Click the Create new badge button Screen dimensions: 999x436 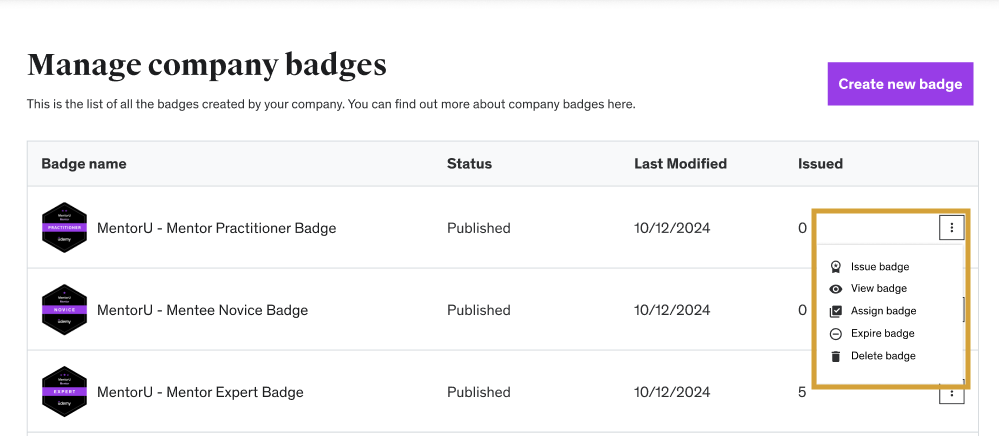[900, 84]
